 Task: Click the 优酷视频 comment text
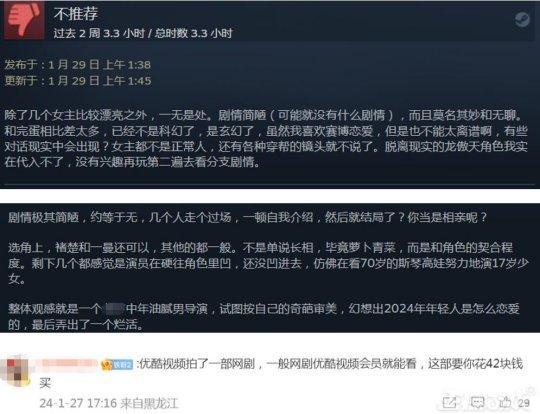coord(330,364)
